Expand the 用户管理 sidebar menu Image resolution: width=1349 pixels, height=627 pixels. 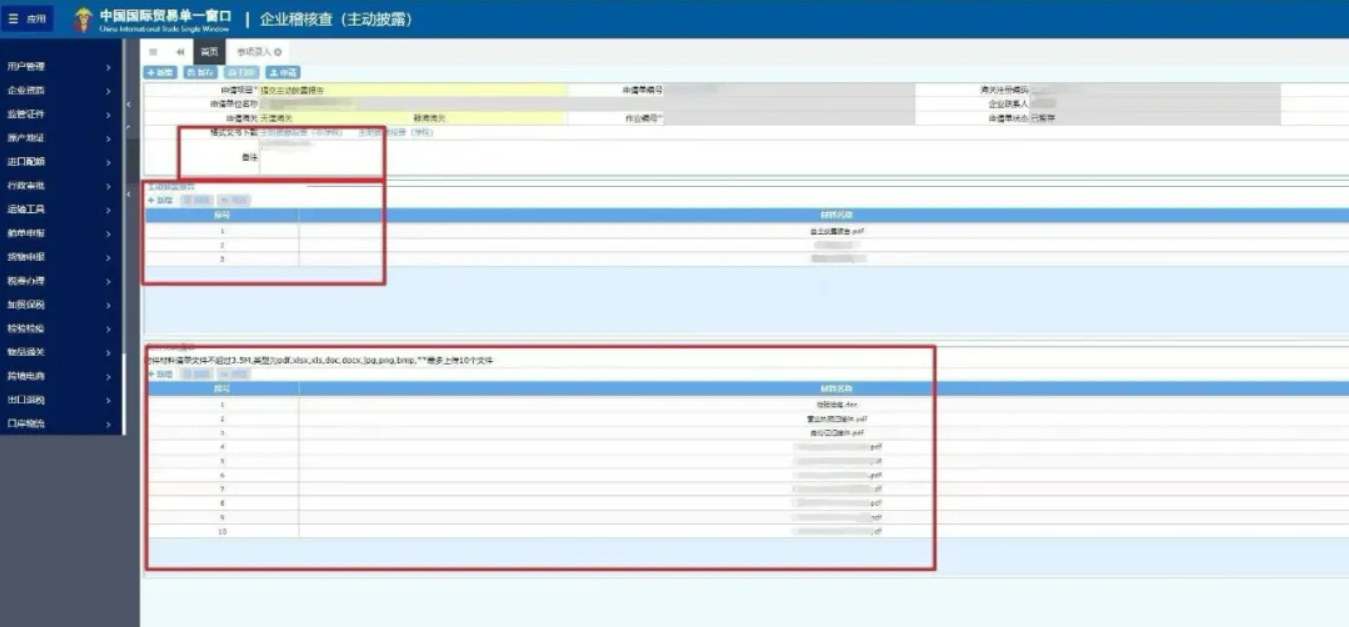click(x=60, y=67)
